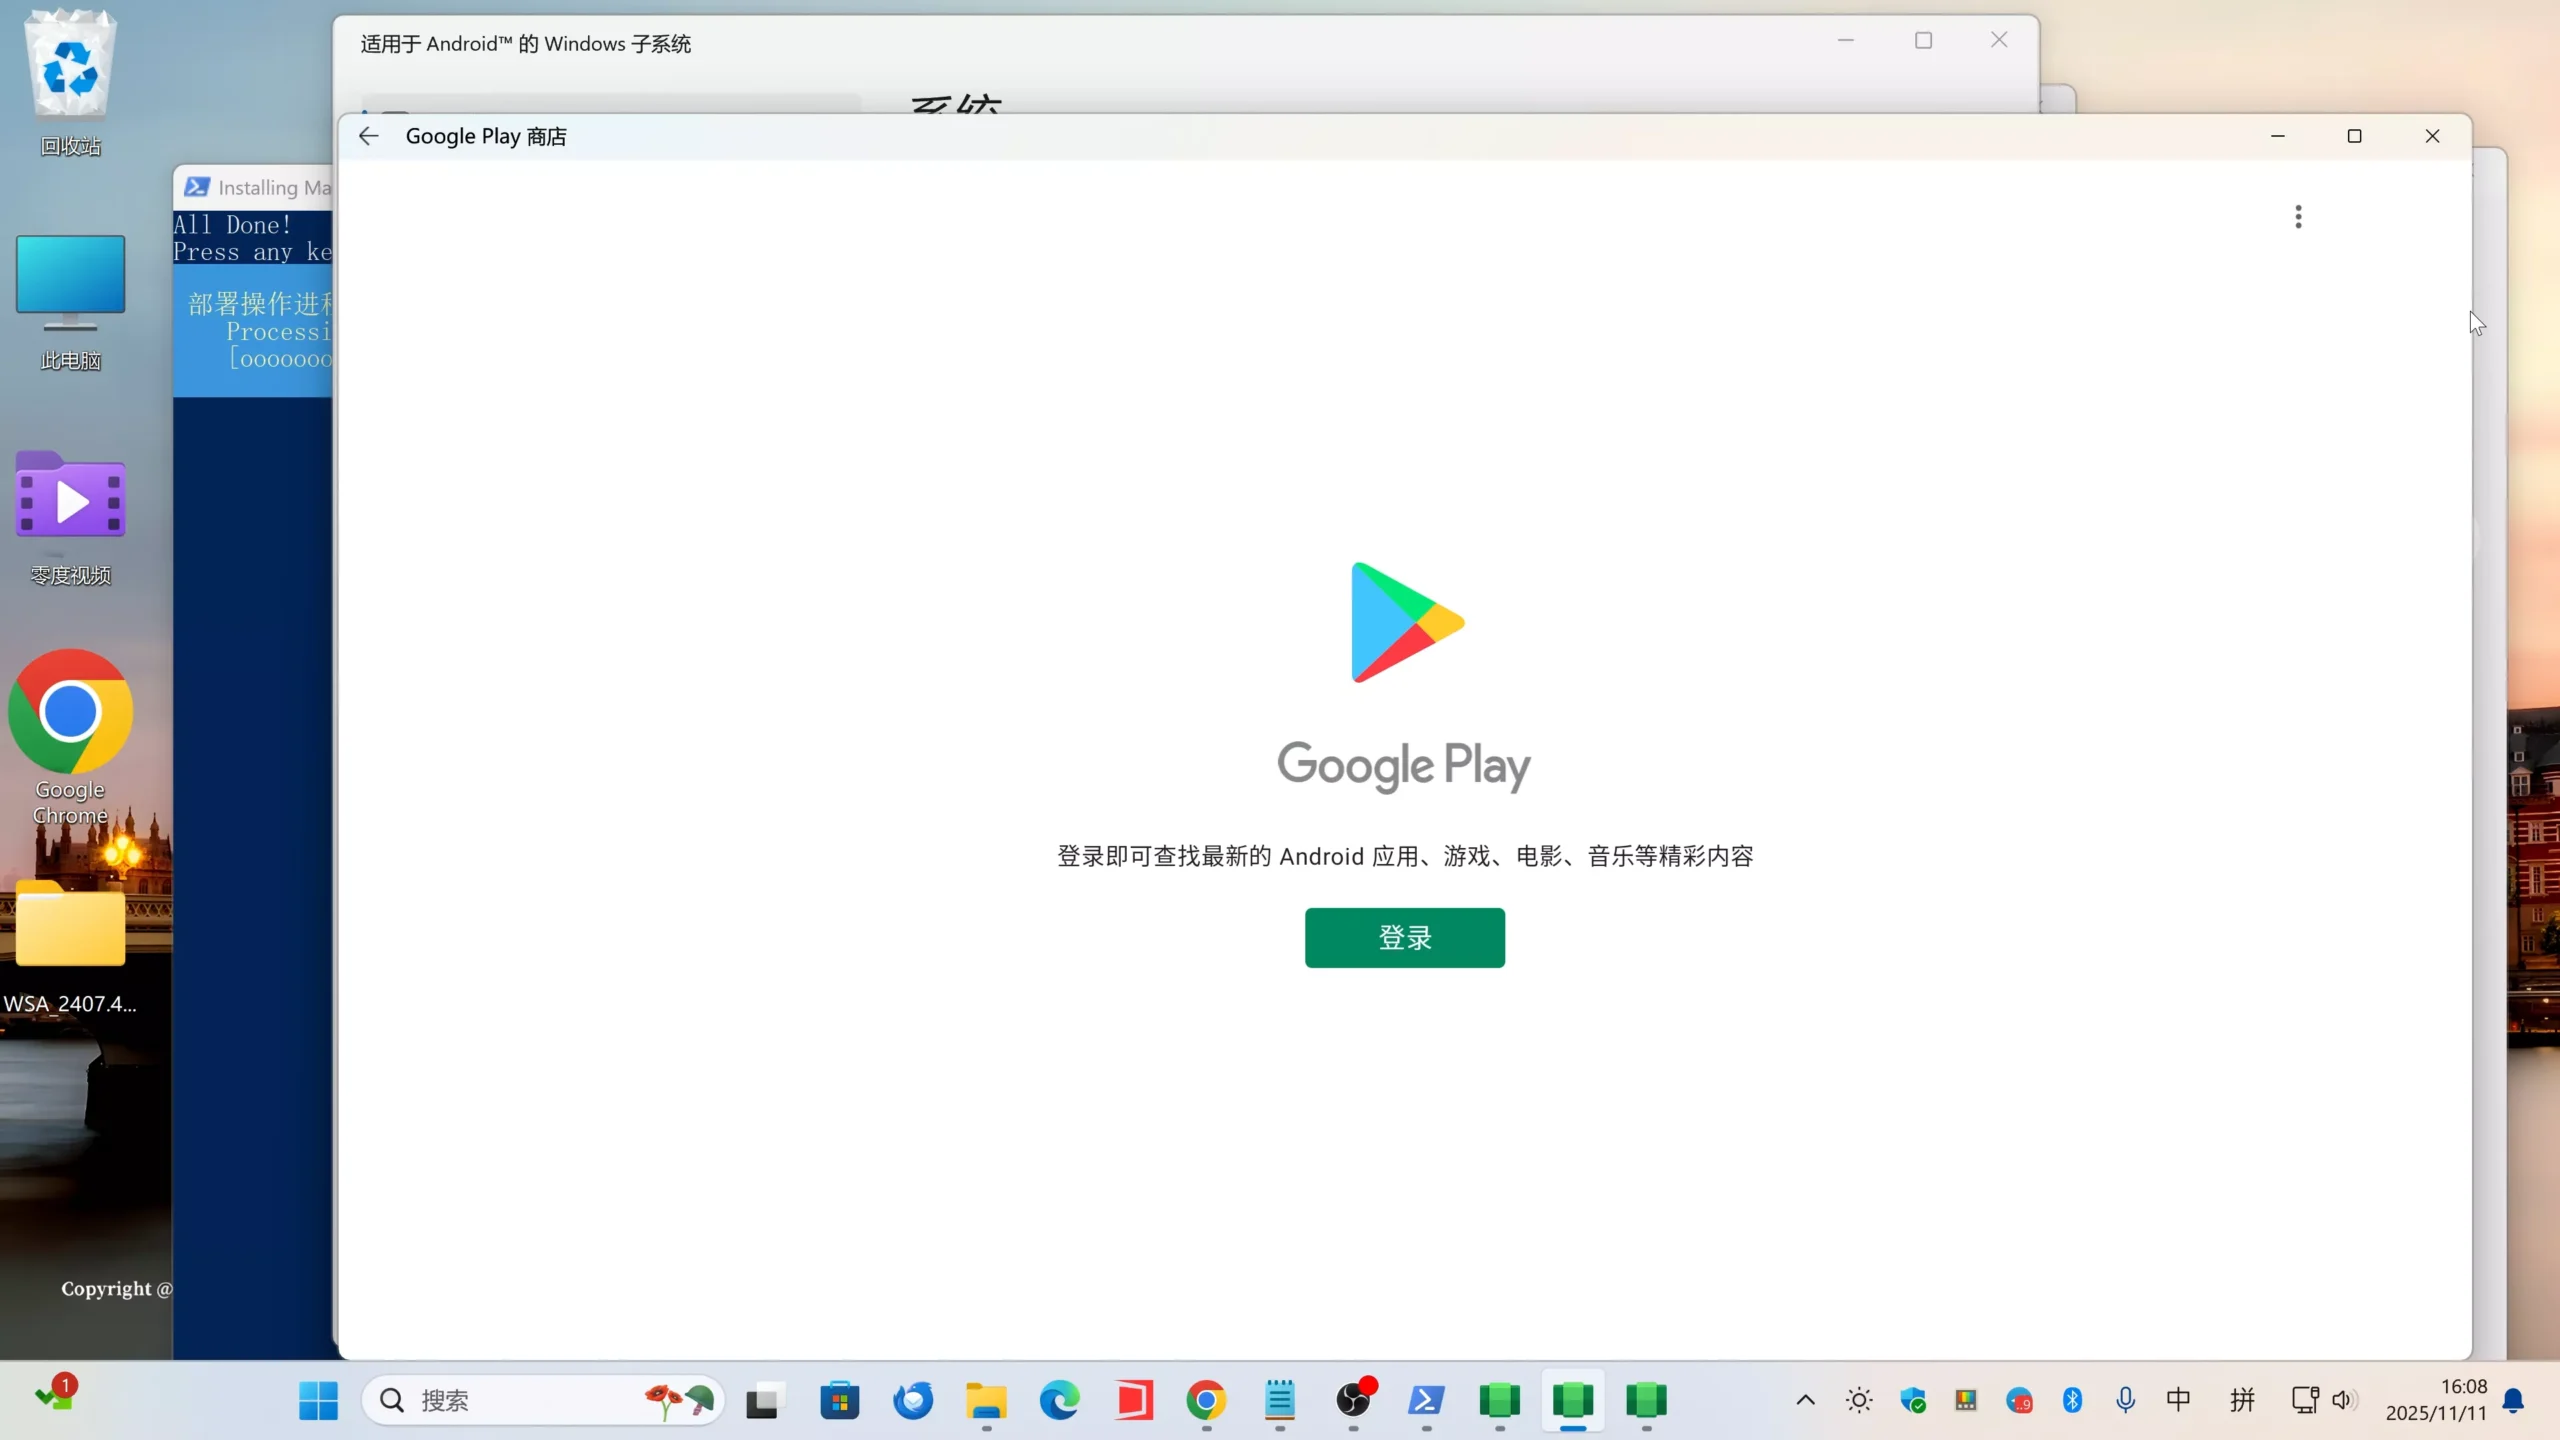The height and width of the screenshot is (1440, 2560).
Task: Toggle the 中 input language indicator
Action: point(2178,1400)
